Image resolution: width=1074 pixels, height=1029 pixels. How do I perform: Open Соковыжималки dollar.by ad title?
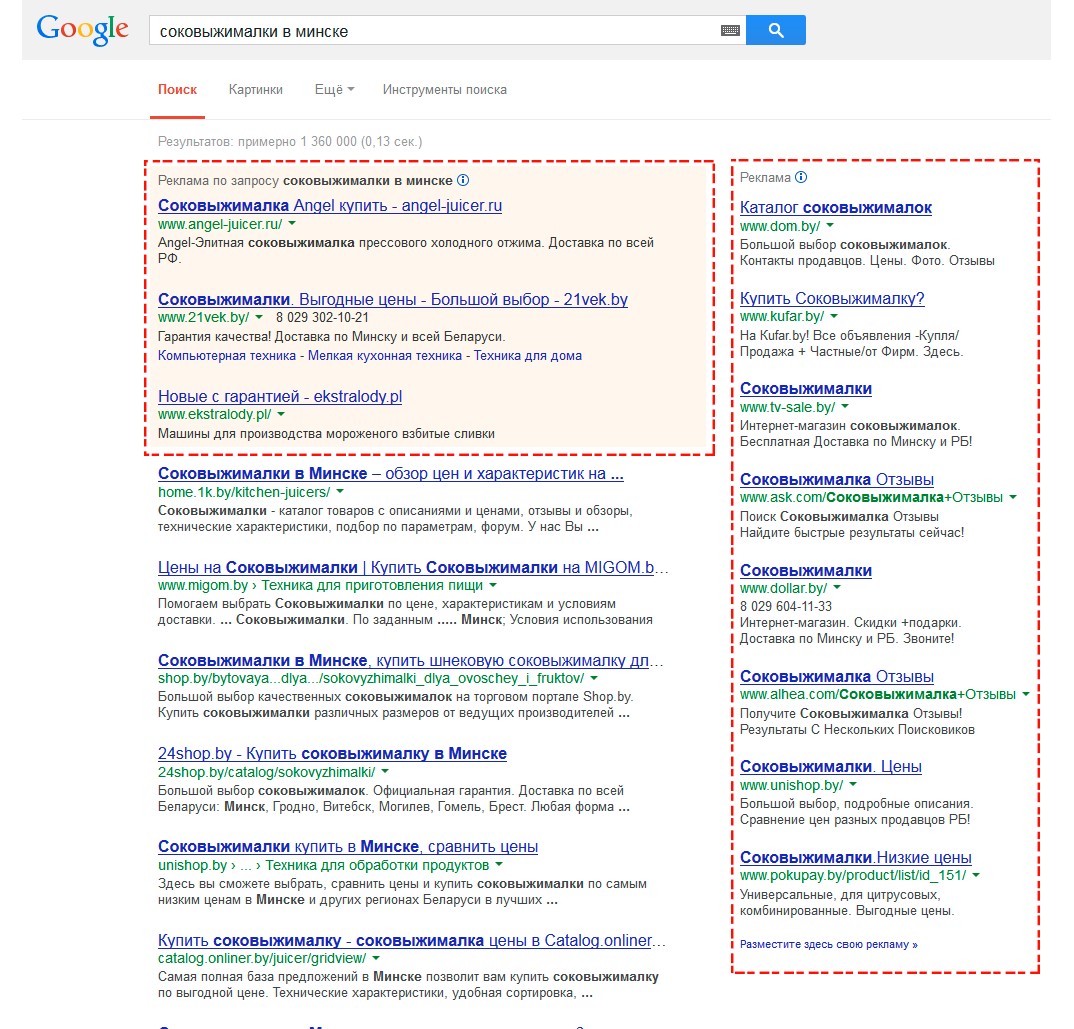806,570
